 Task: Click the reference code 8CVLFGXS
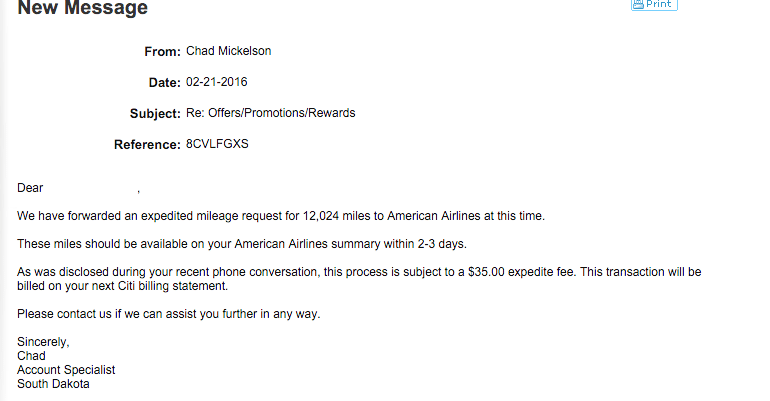coord(217,144)
